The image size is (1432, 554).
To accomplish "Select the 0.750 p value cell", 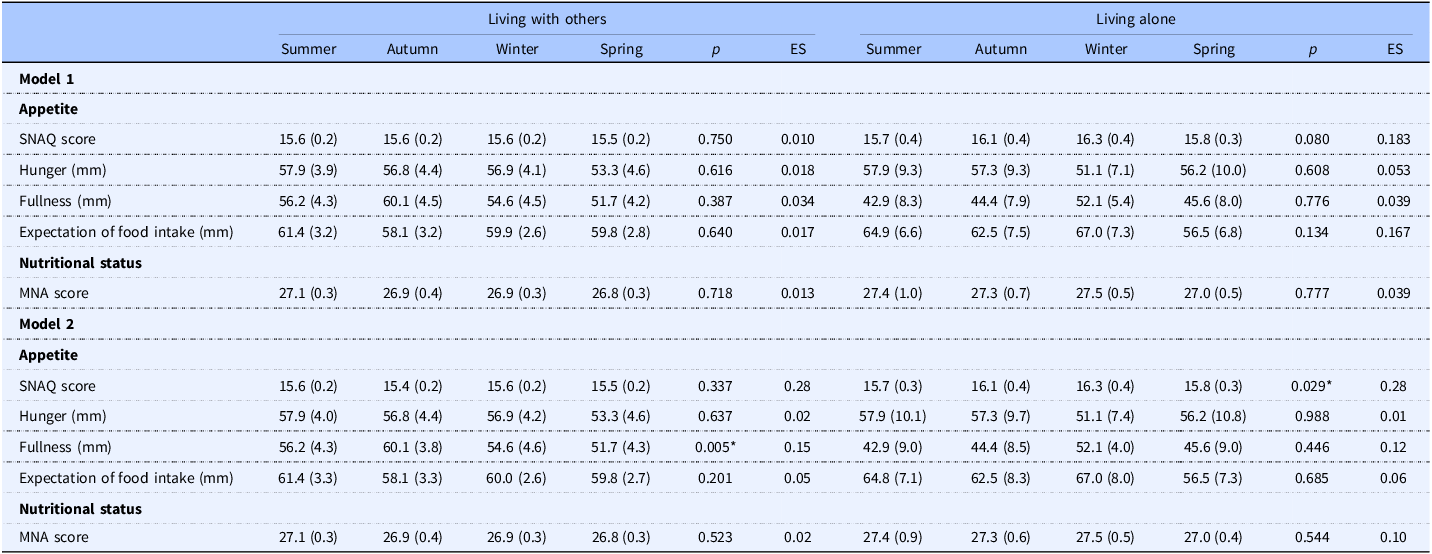I will point(716,140).
